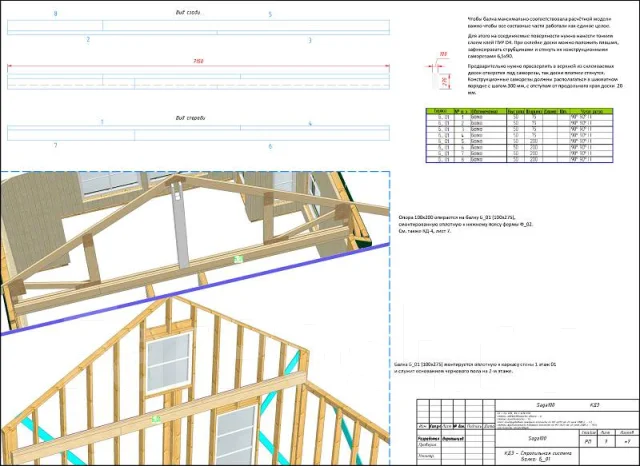Viewport: 640px width, 466px height.
Task: Select part number 8 above the rear view
Action: click(x=56, y=14)
